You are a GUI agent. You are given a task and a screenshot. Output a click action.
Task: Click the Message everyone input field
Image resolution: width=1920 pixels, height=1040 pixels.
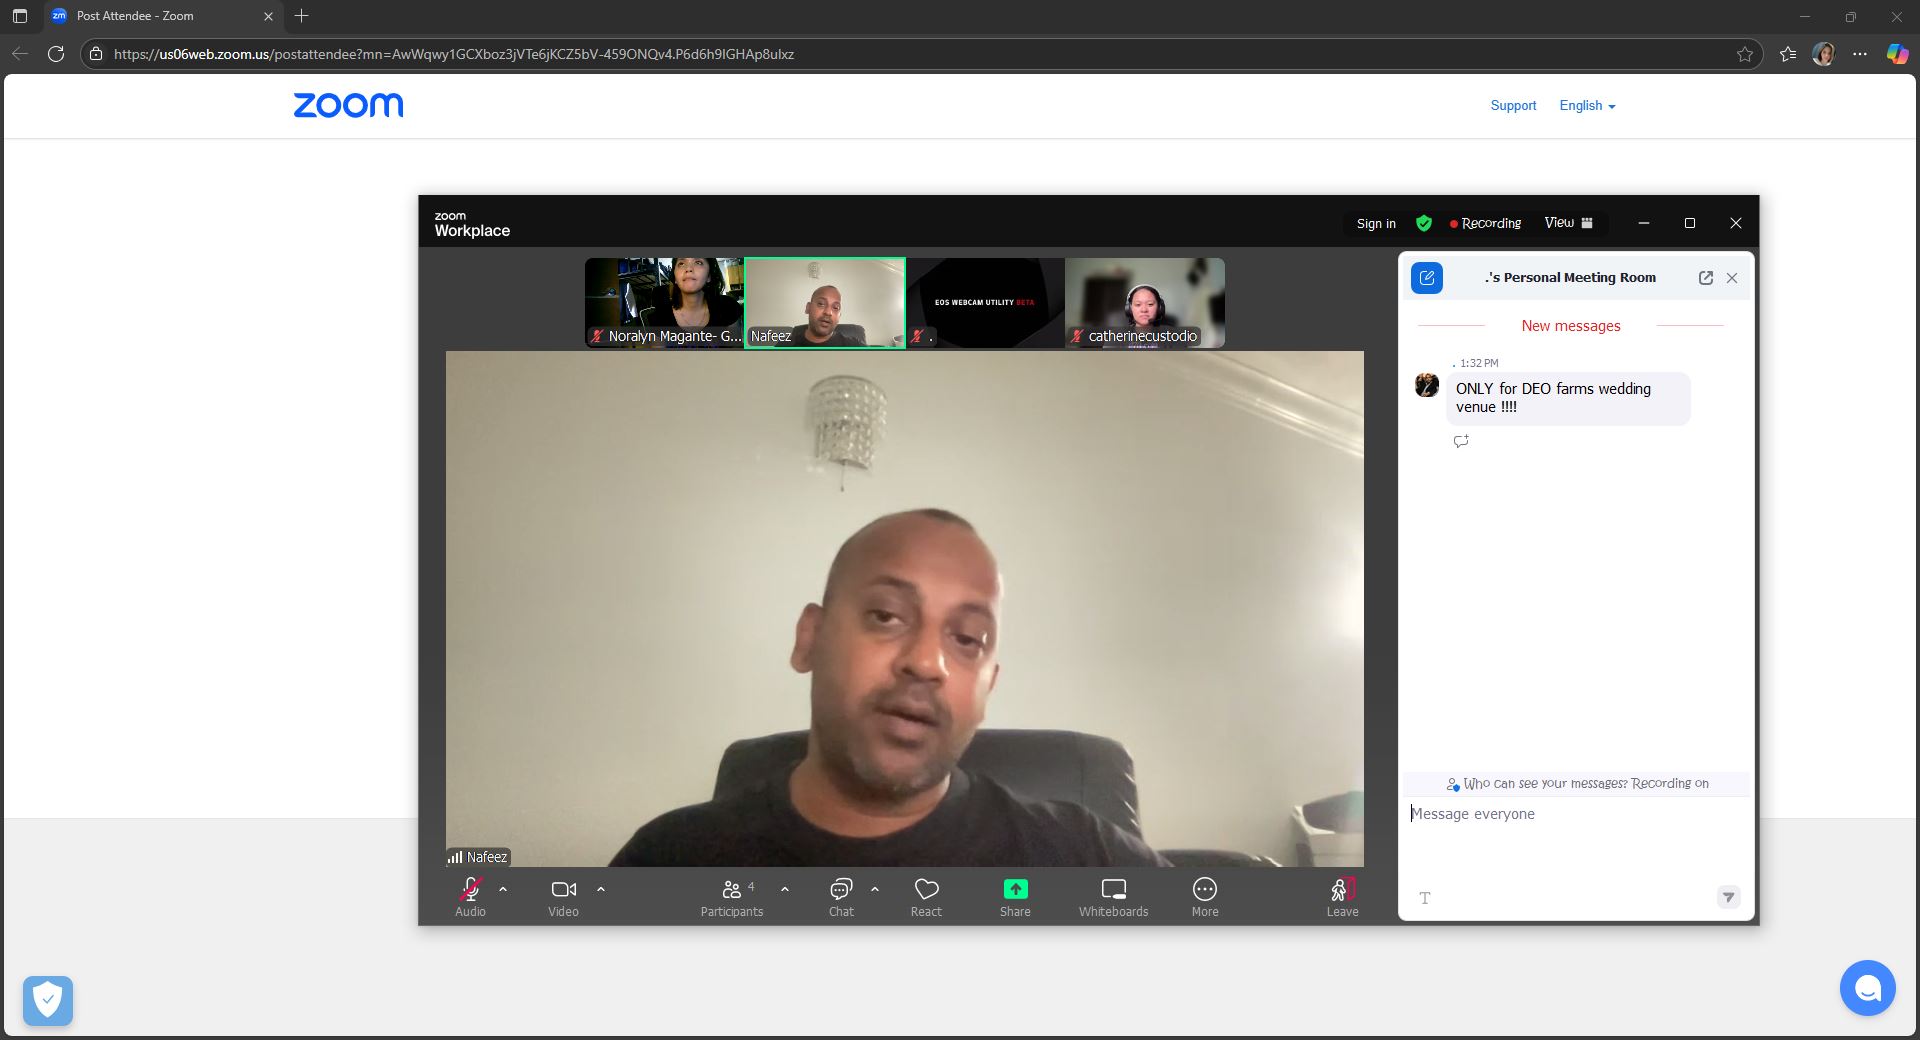1575,814
